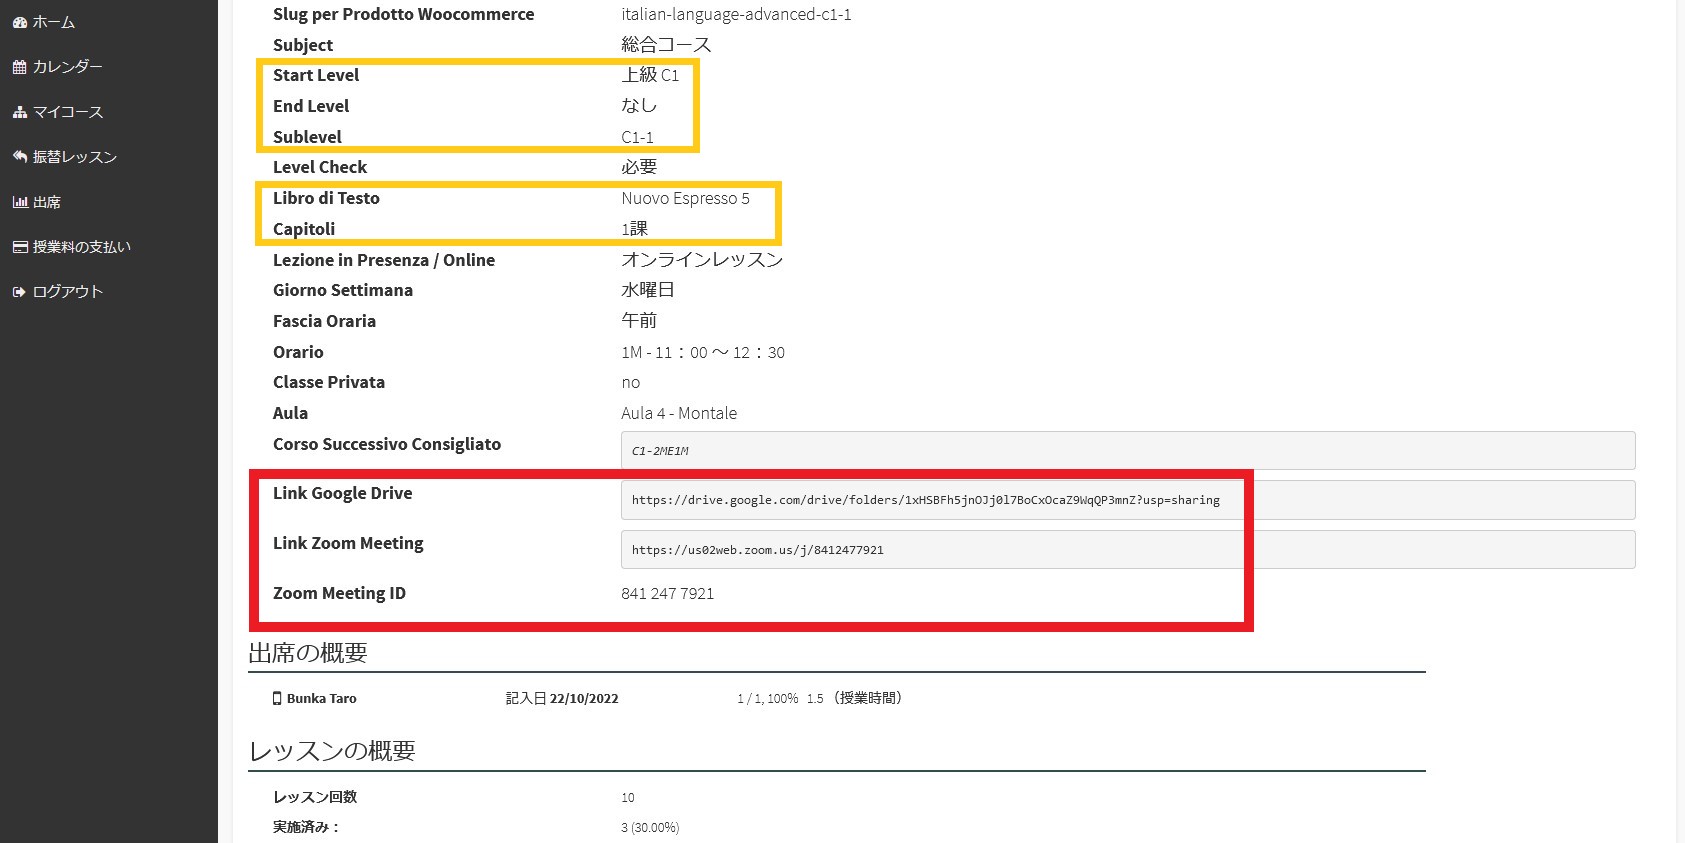Click the Zoom Meeting ID number 841 247 7921
This screenshot has height=843, width=1685.
coord(667,593)
